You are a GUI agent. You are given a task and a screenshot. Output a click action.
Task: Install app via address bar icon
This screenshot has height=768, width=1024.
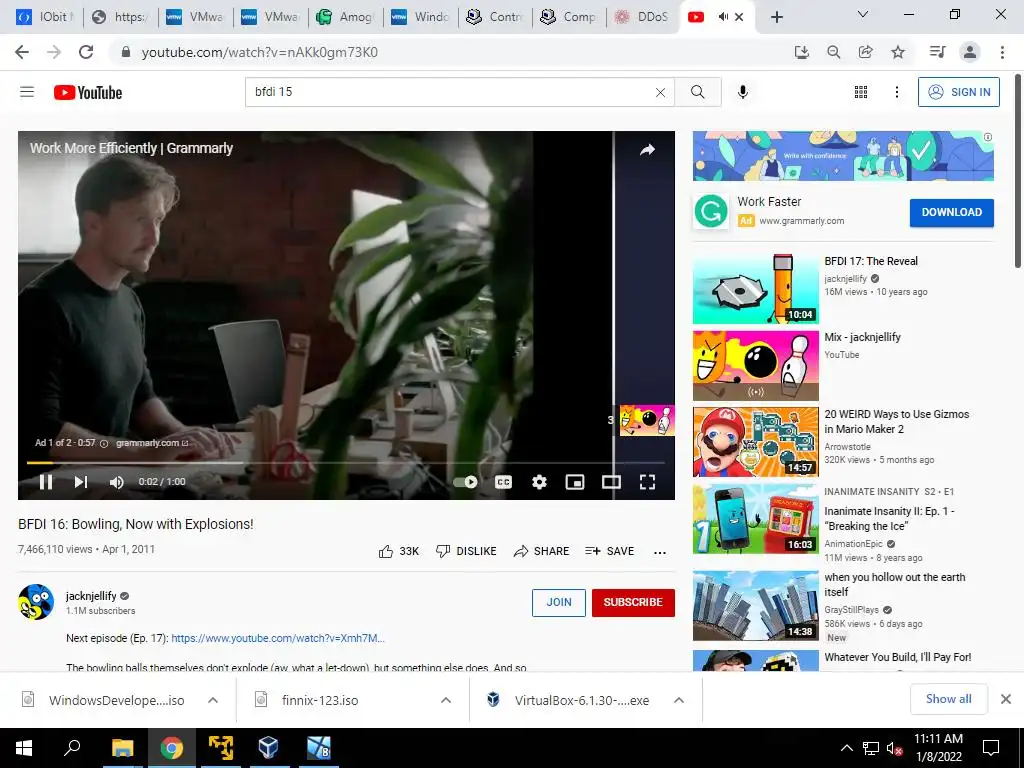click(801, 52)
